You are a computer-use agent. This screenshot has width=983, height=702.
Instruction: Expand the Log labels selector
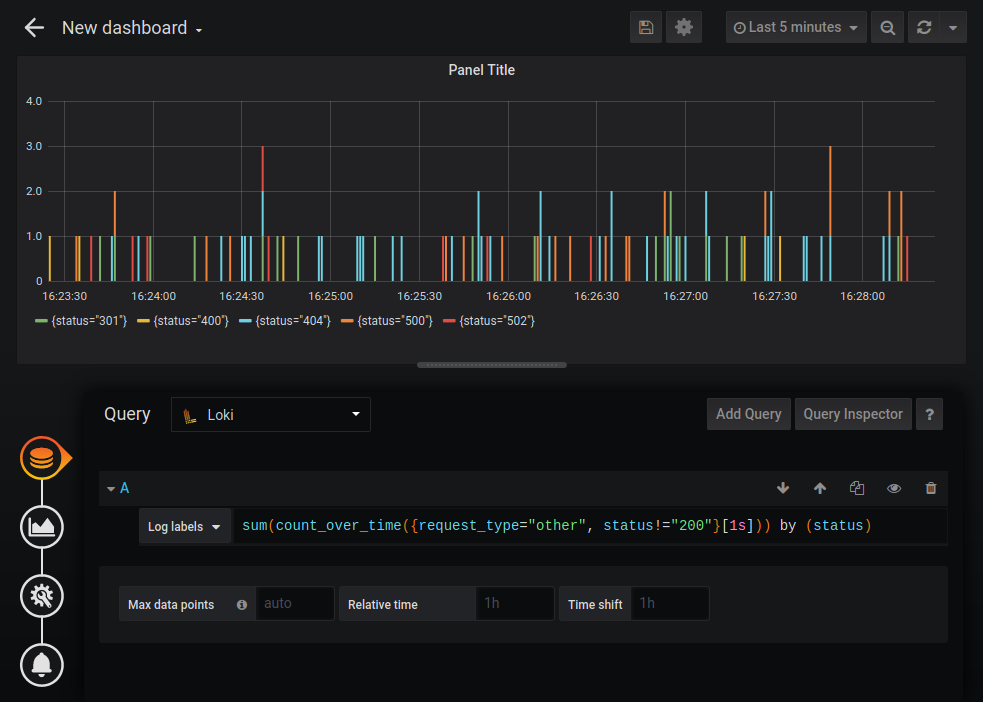[x=185, y=527]
